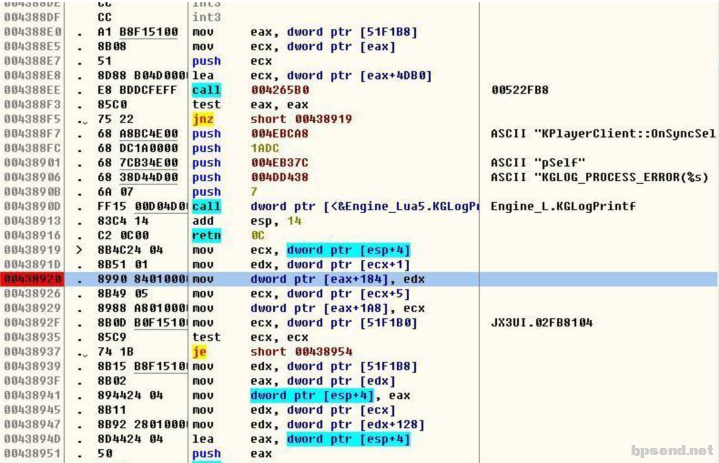
Task: Select the breakpoint address 00438920
Action: [33, 279]
